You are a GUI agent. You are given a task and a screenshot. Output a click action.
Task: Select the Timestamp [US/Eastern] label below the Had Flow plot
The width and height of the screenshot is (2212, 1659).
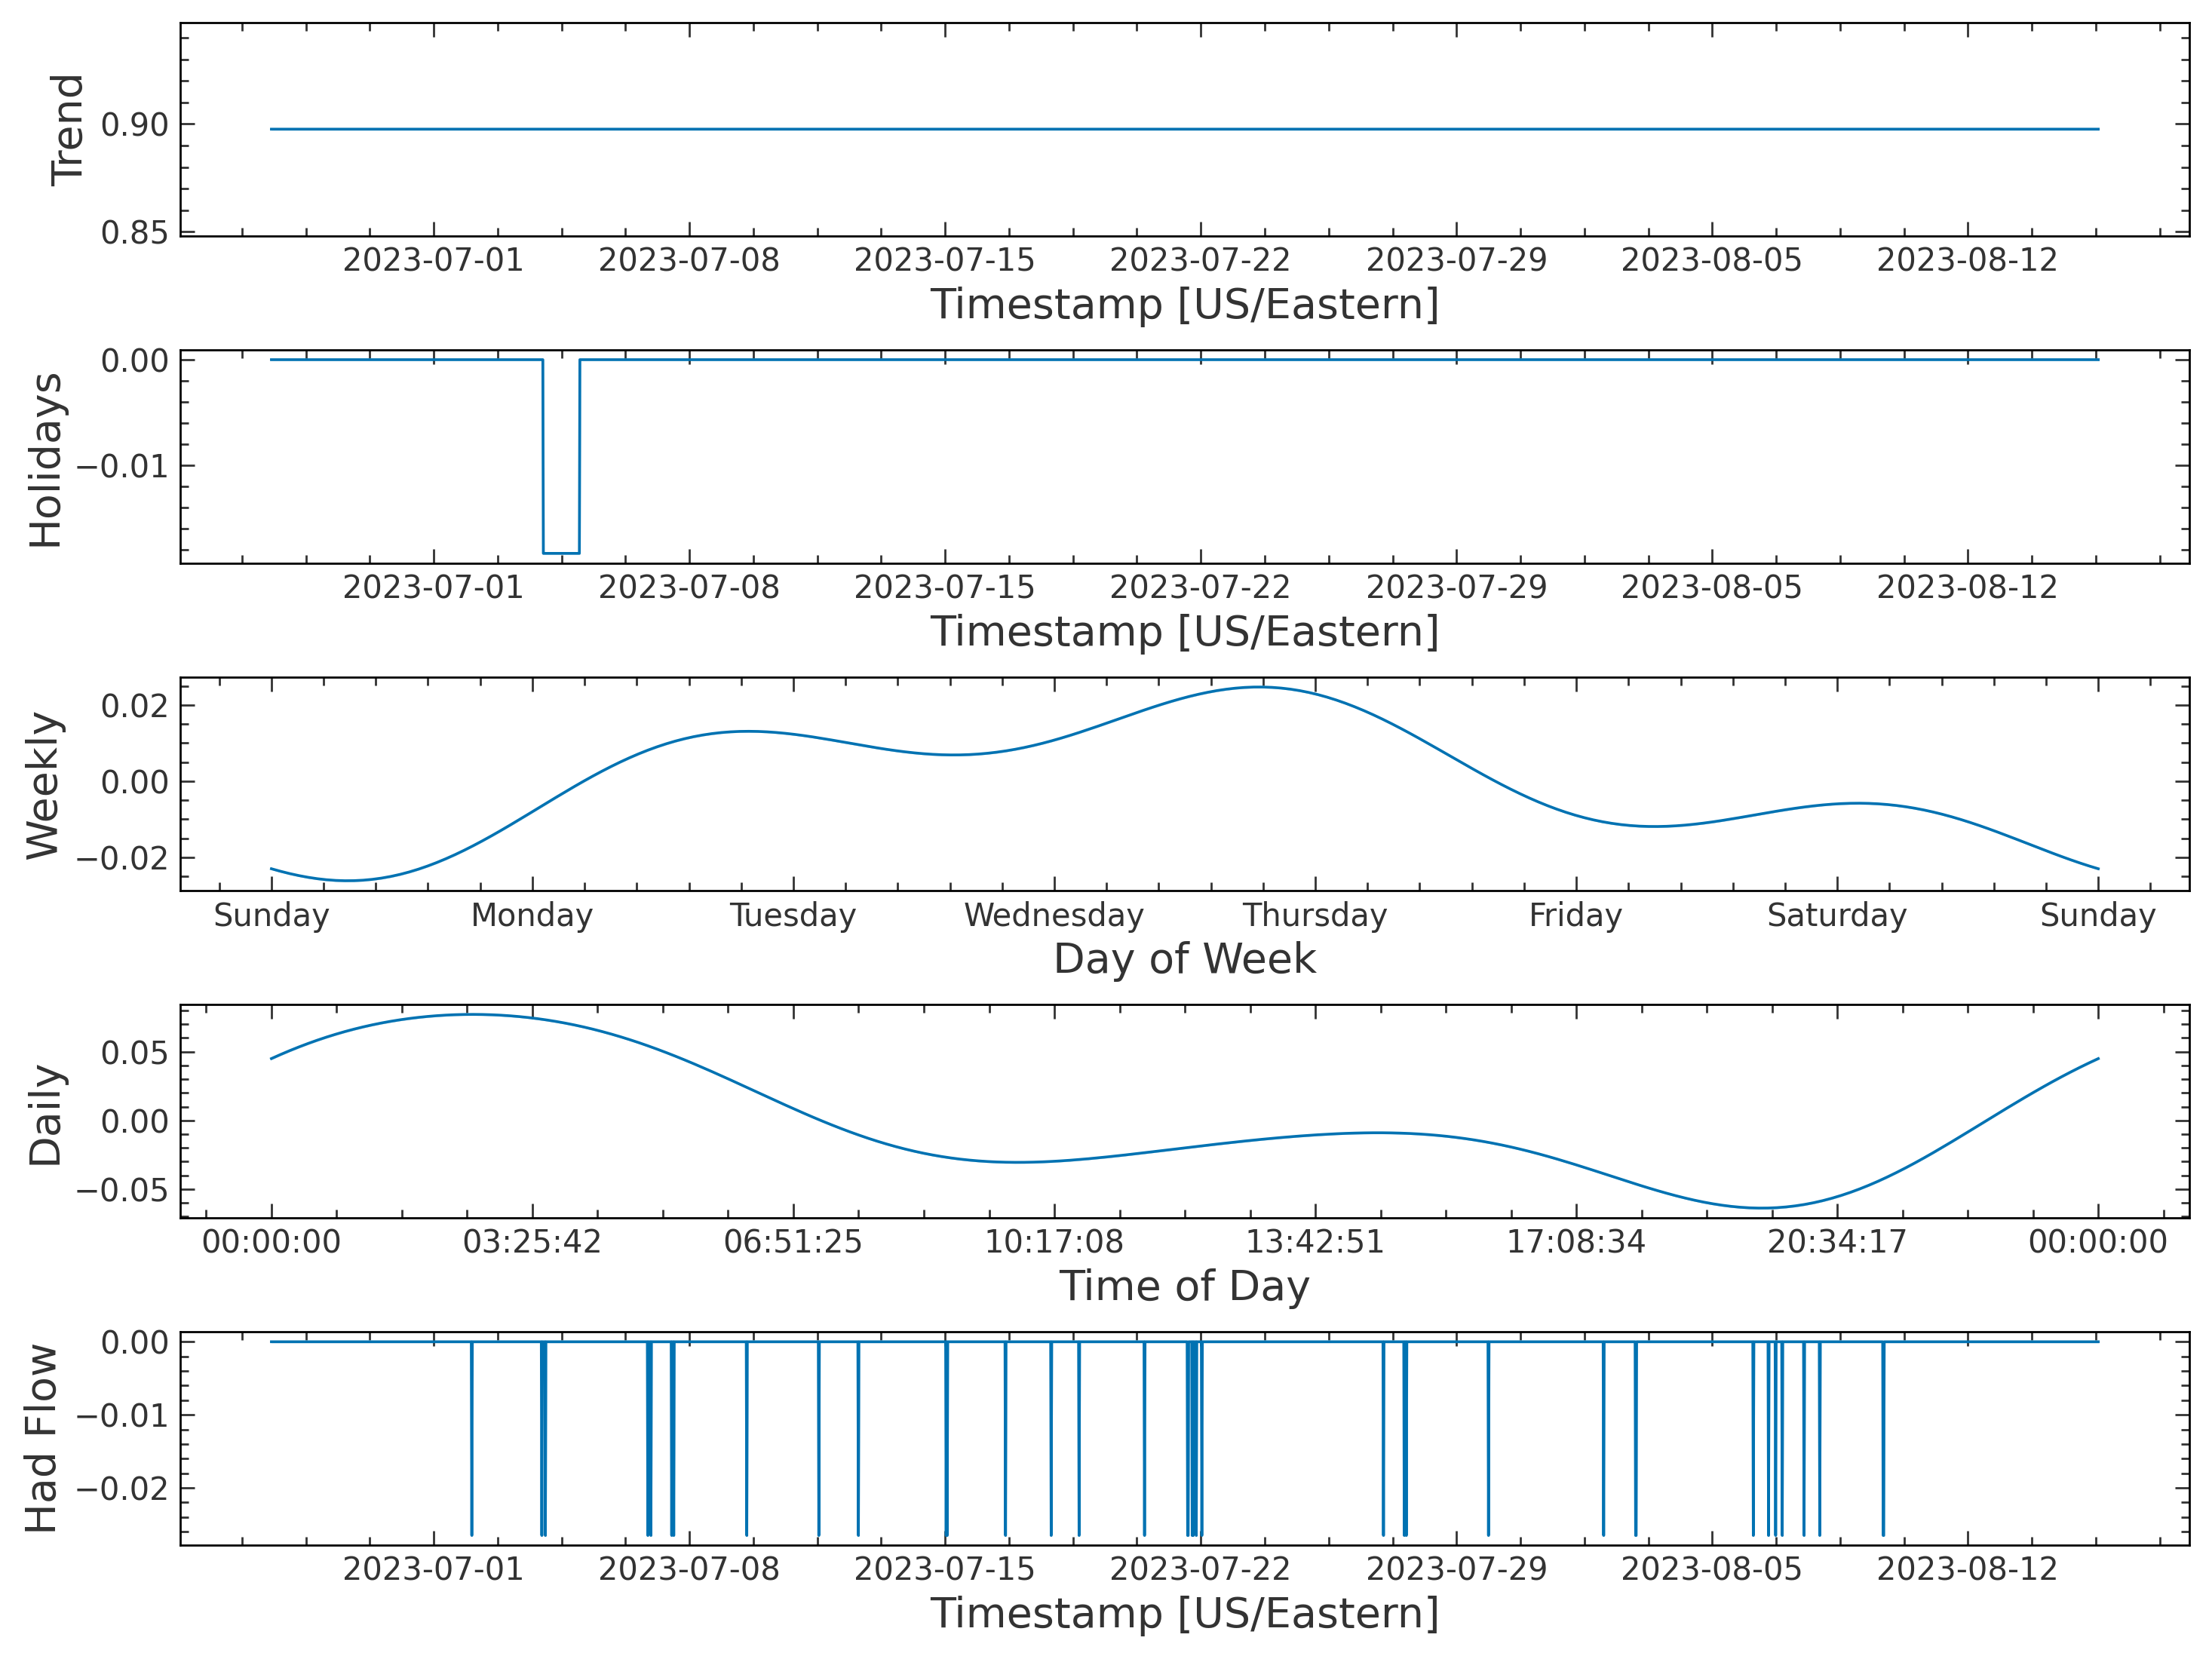coord(1185,1614)
